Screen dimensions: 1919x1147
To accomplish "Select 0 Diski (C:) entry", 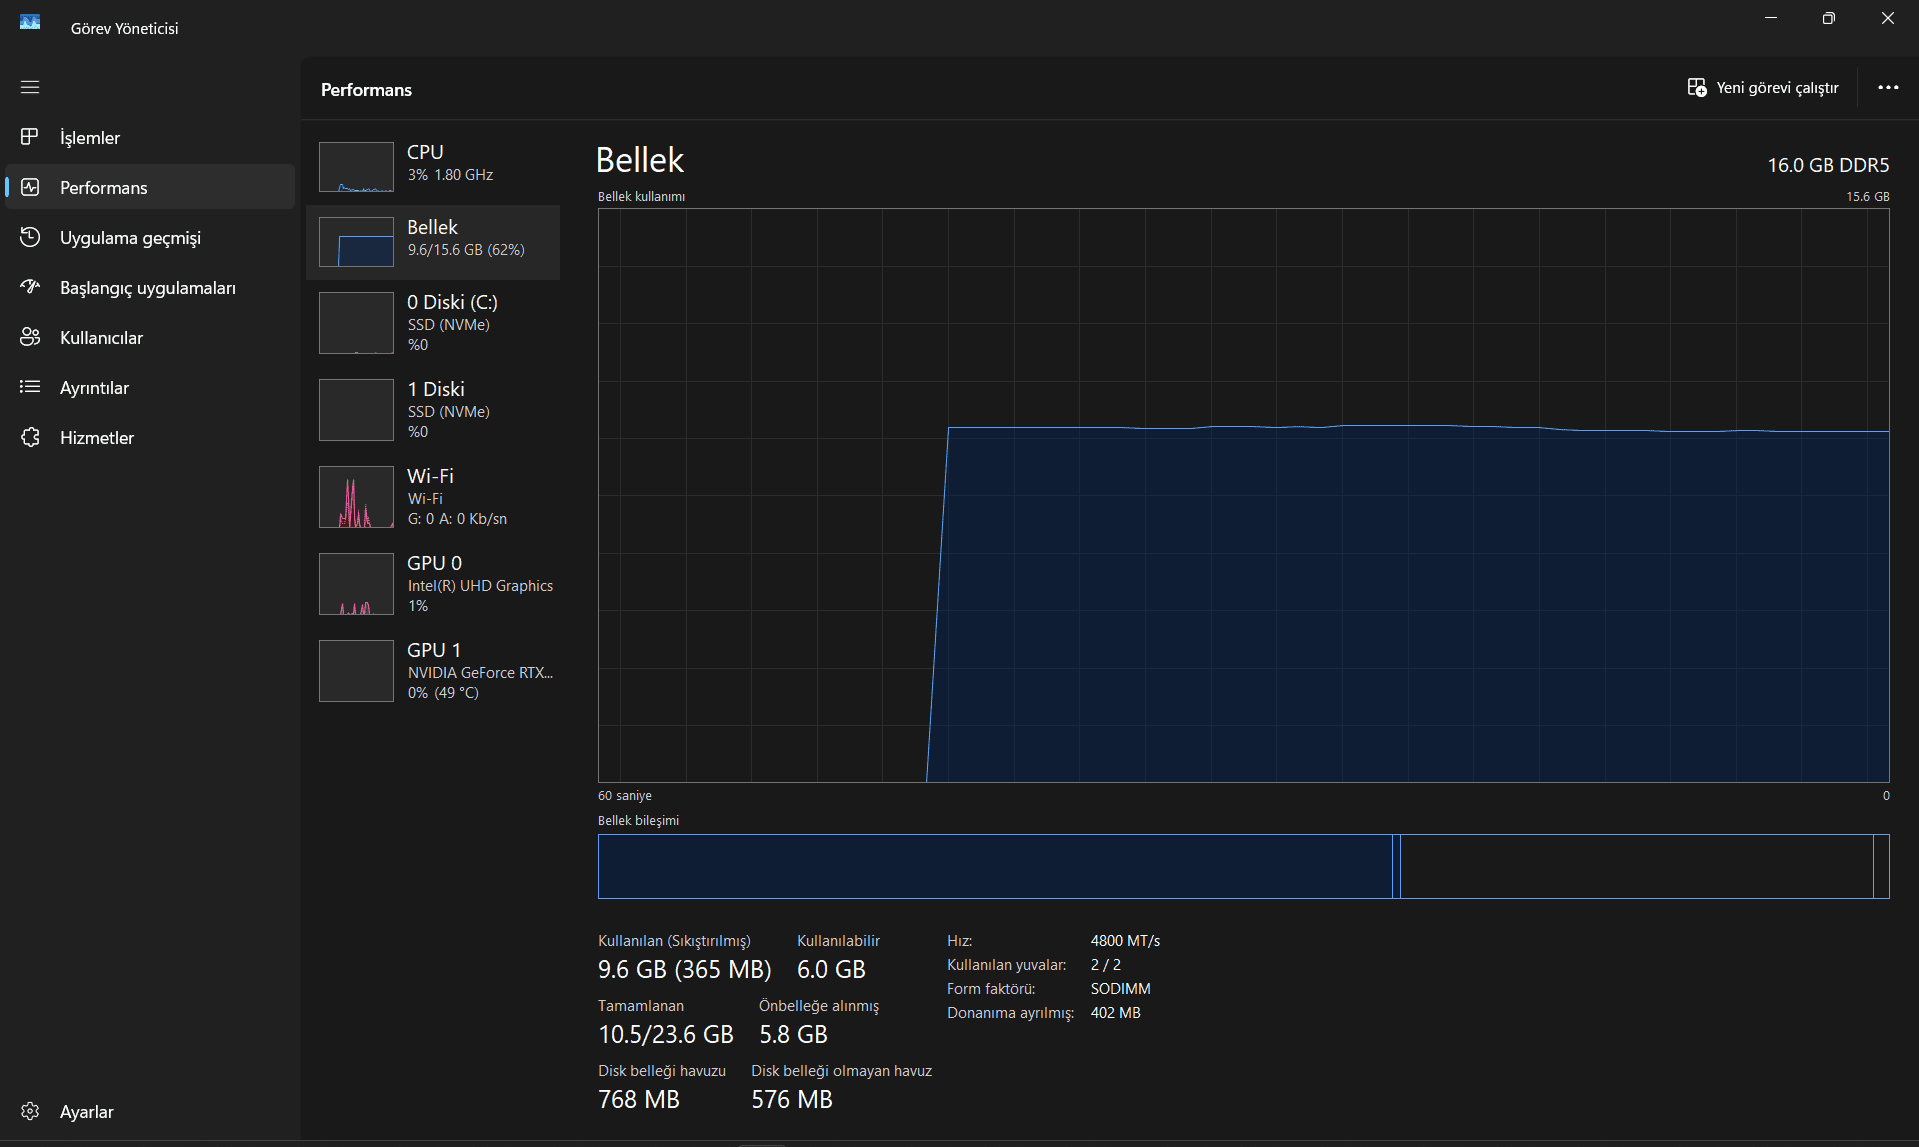I will coord(433,323).
